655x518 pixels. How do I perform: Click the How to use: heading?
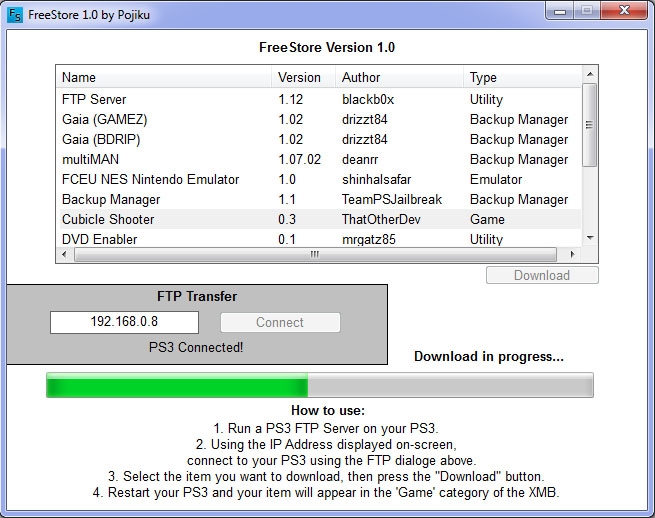pyautogui.click(x=328, y=411)
